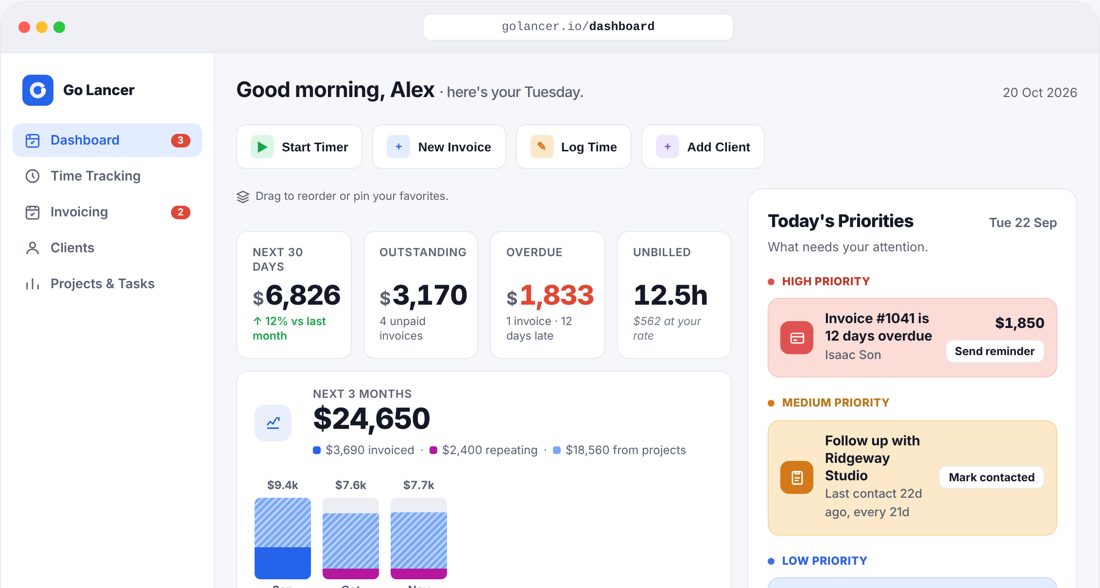Click the HIGH PRIORITY heading
The image size is (1100, 588).
point(826,281)
